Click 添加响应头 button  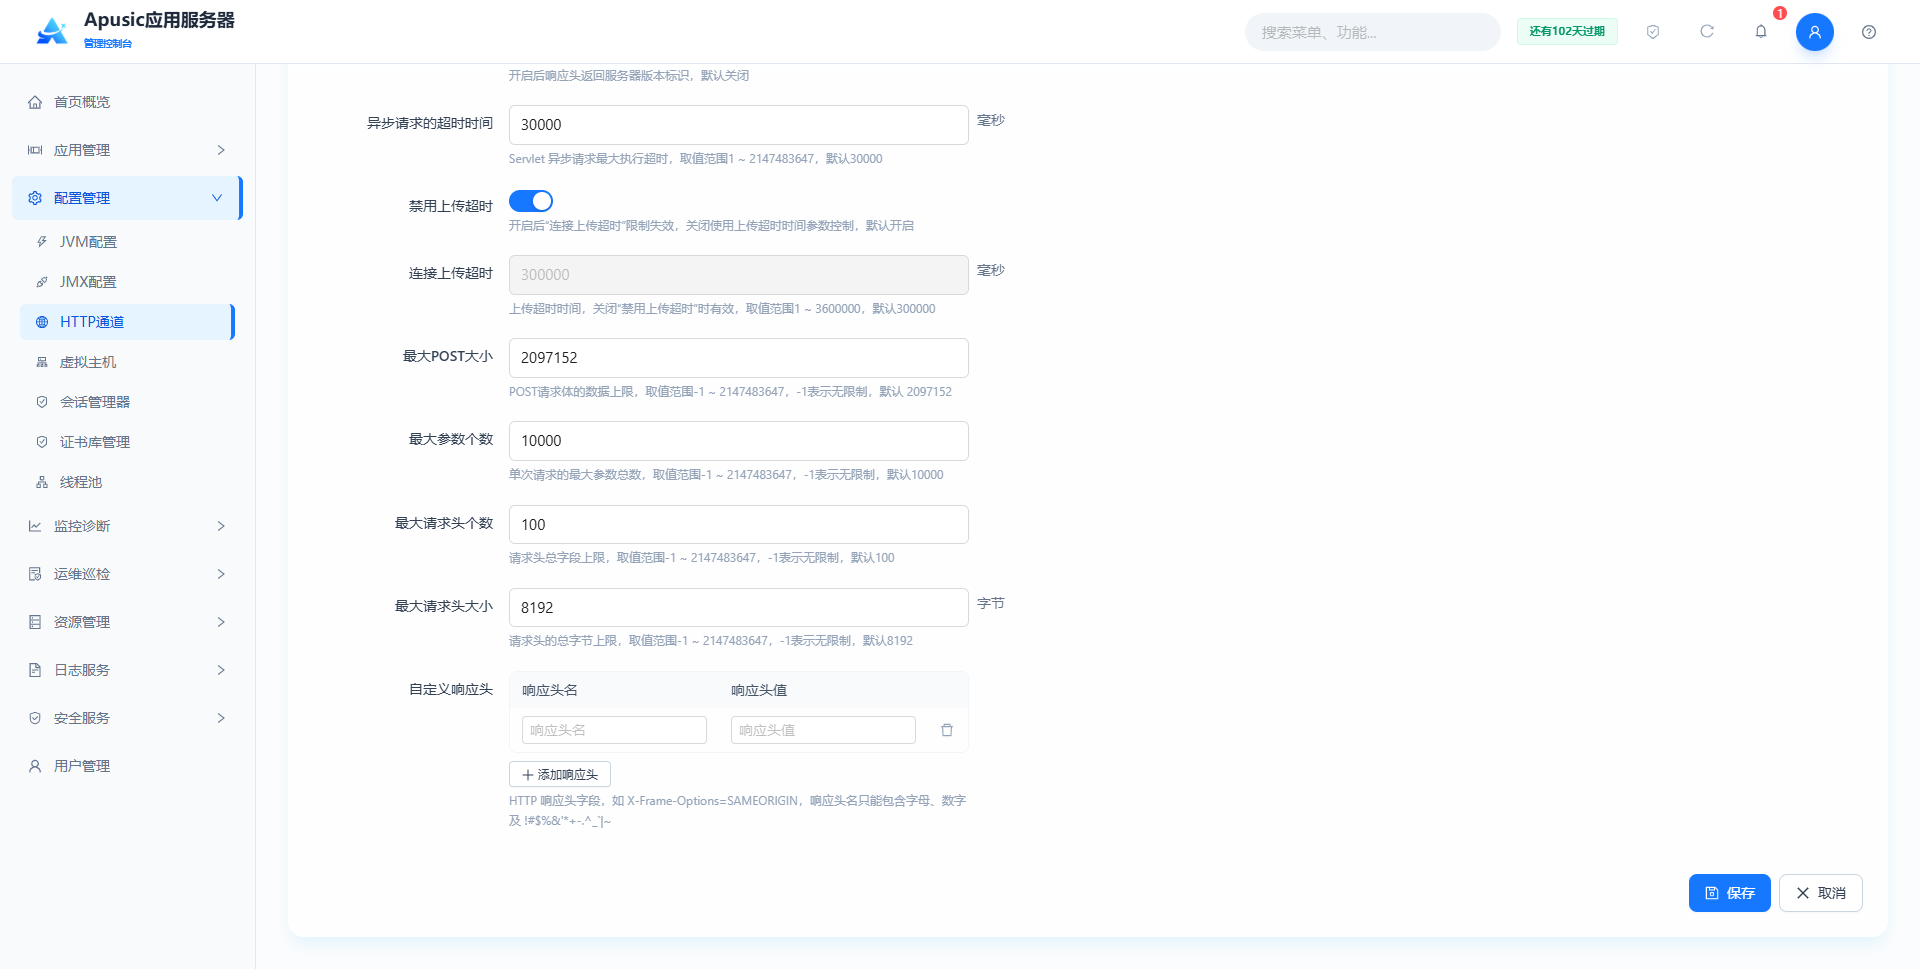pos(560,775)
